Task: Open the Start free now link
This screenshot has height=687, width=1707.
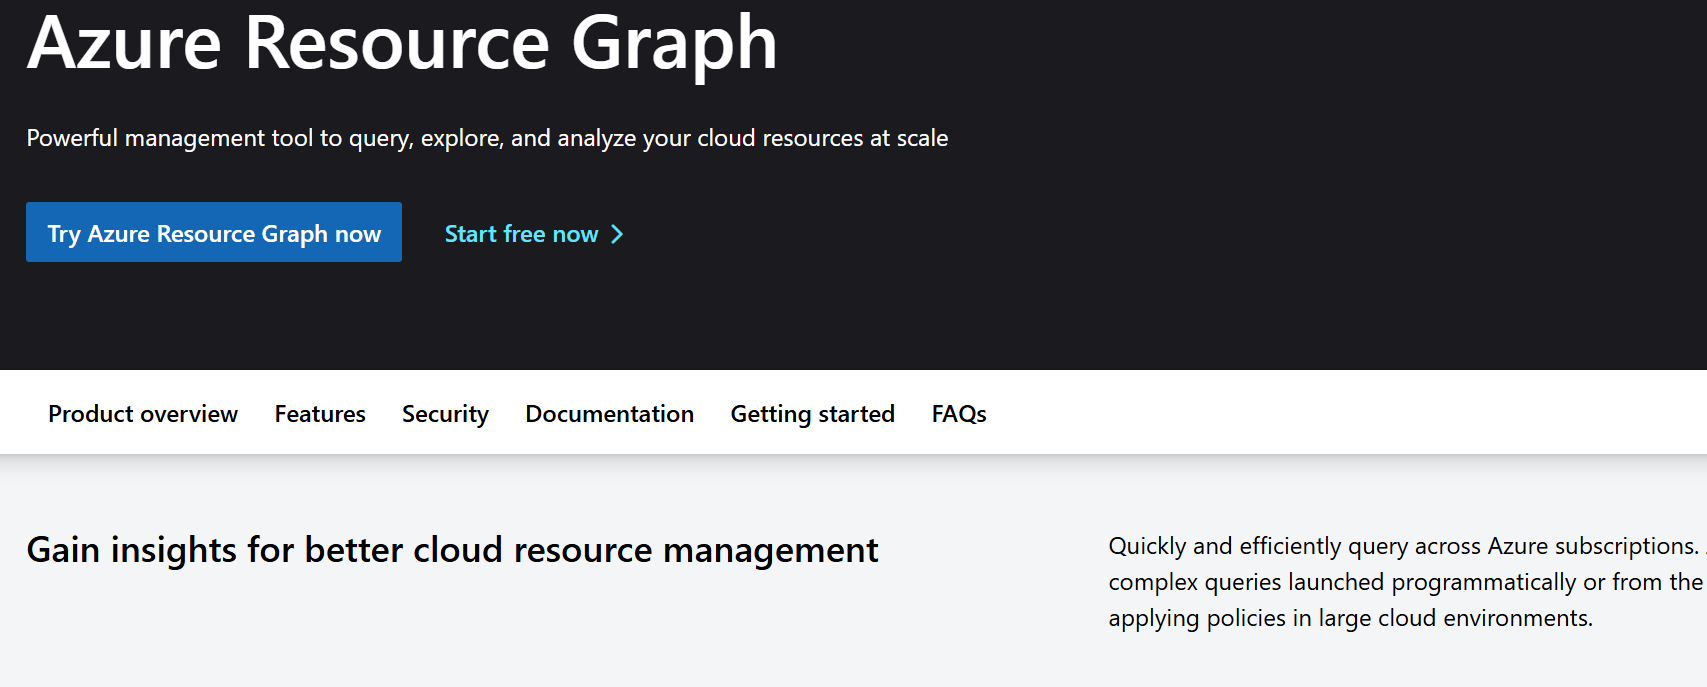Action: point(521,234)
